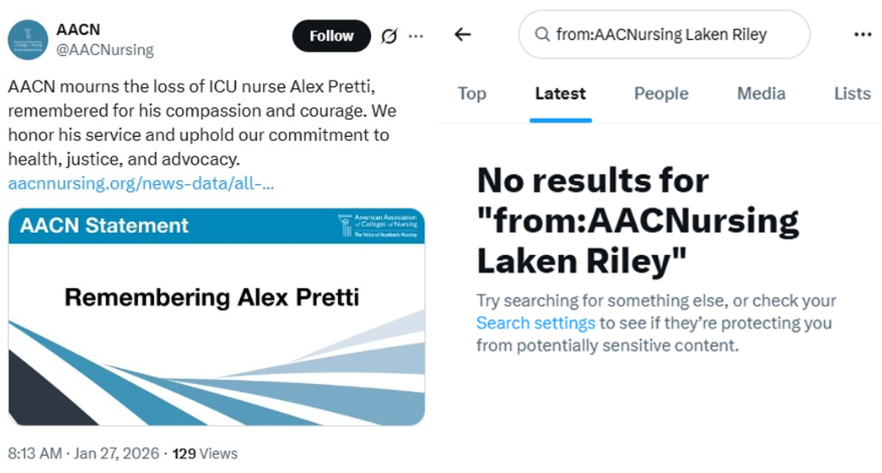Switch to the Top tab
The height and width of the screenshot is (473, 882).
pos(472,94)
